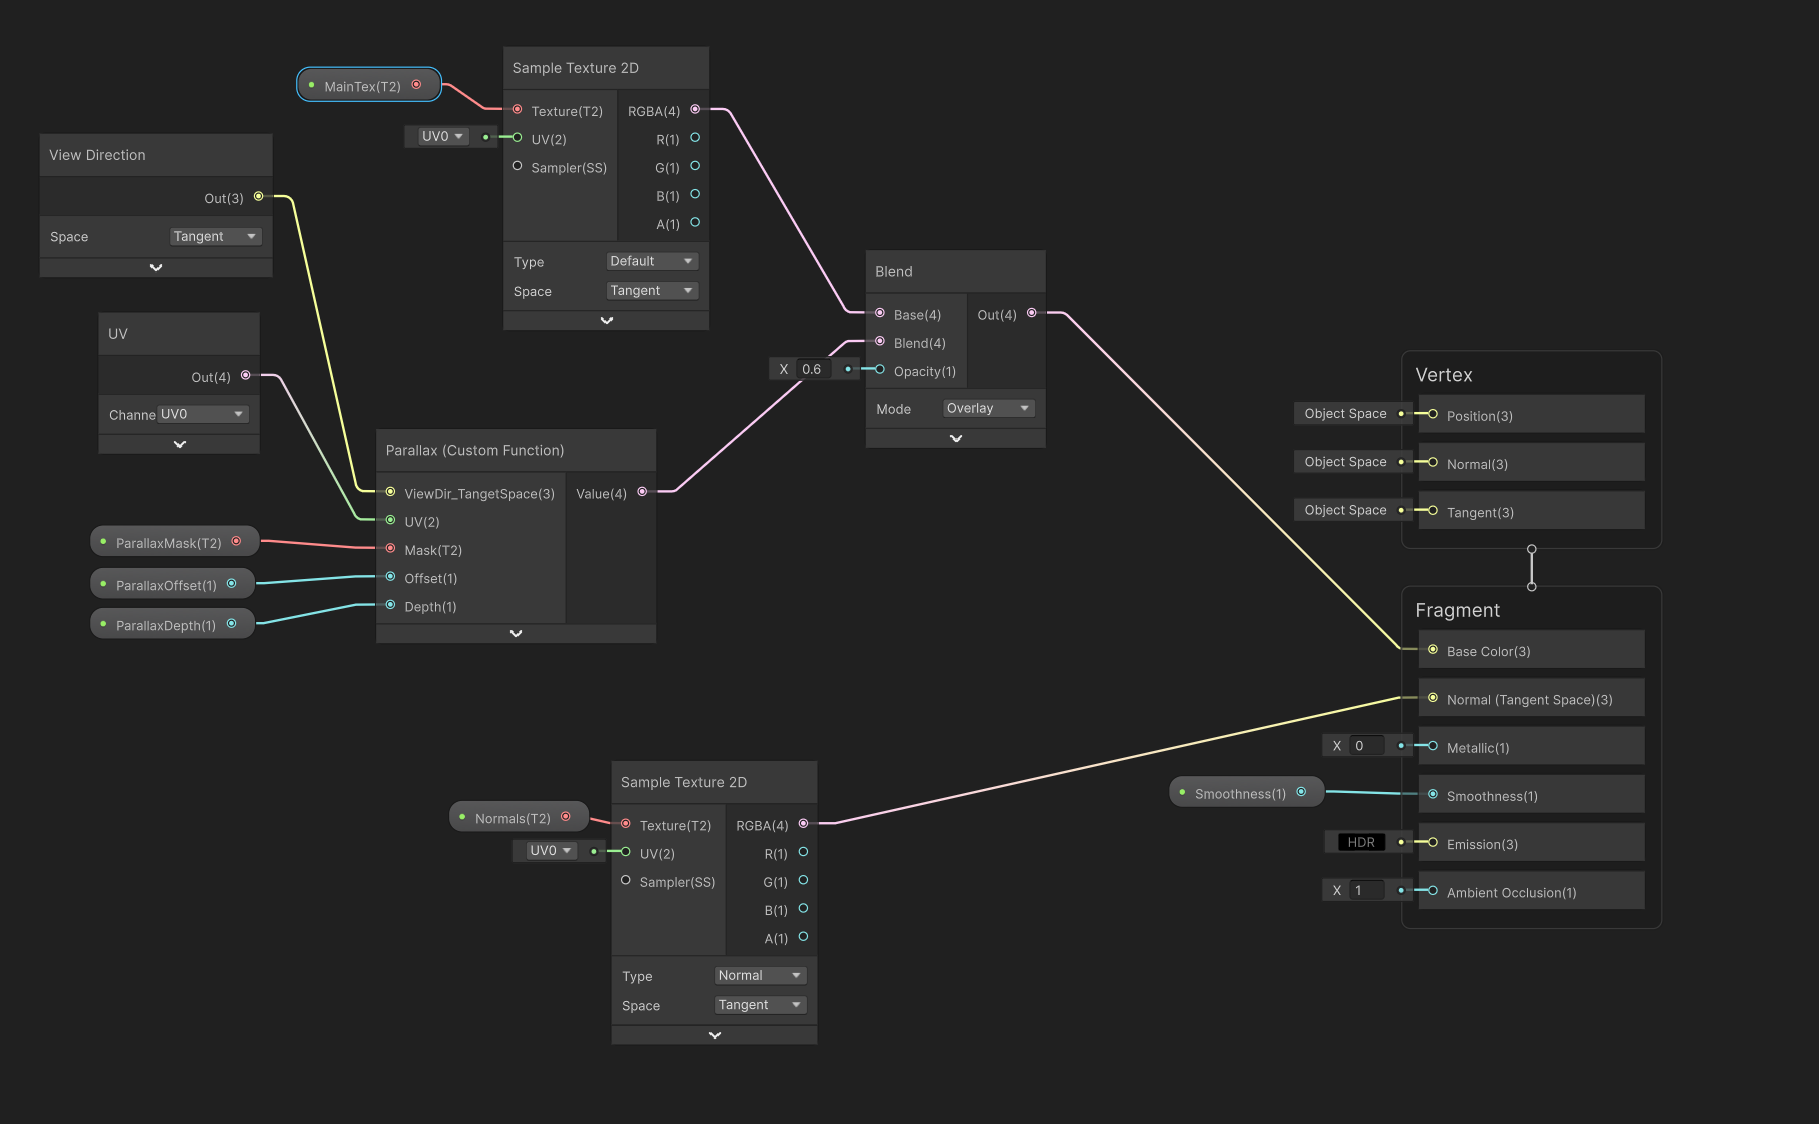Click the UV node Out(4) port
Viewport: 1819px width, 1124px height.
[246, 375]
